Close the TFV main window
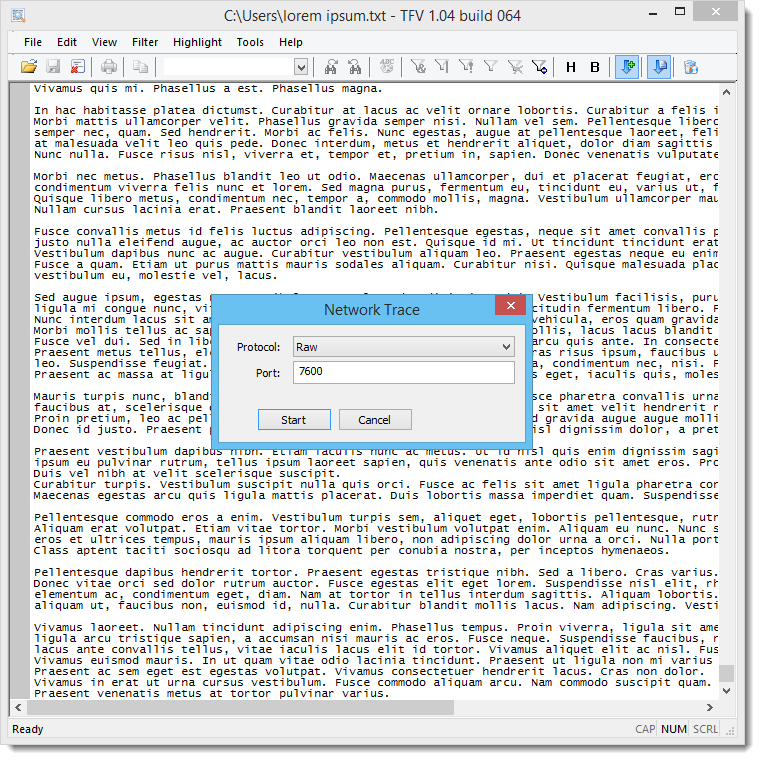 pos(716,11)
